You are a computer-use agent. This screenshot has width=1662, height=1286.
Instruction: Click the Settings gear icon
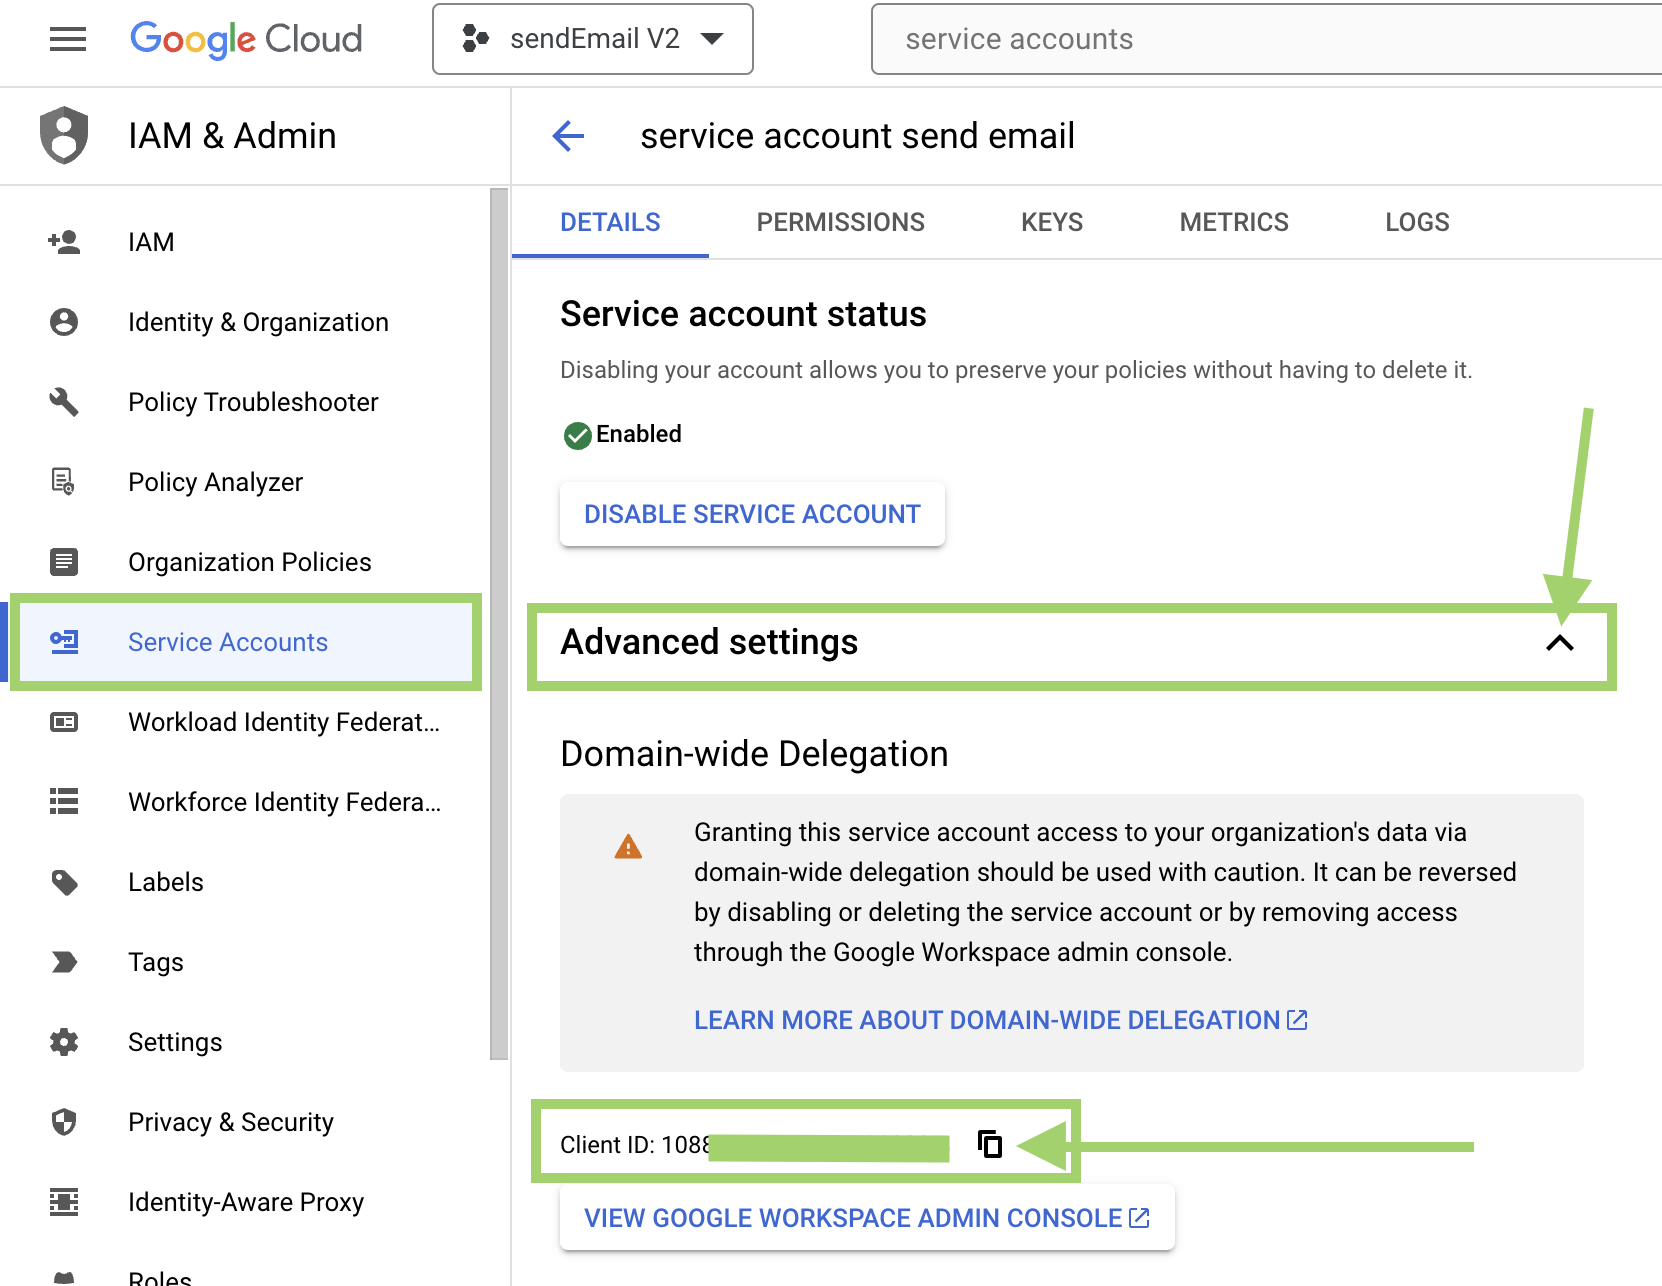tap(64, 1042)
